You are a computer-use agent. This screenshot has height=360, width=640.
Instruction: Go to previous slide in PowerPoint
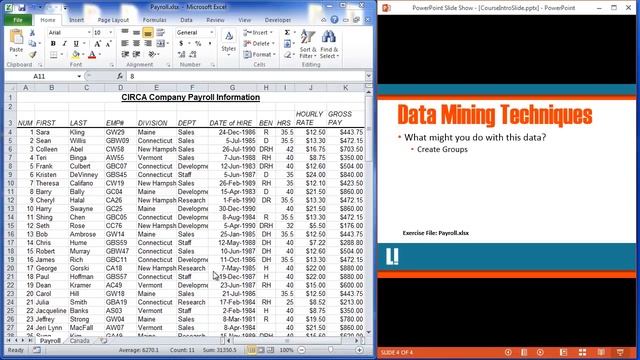[508, 352]
